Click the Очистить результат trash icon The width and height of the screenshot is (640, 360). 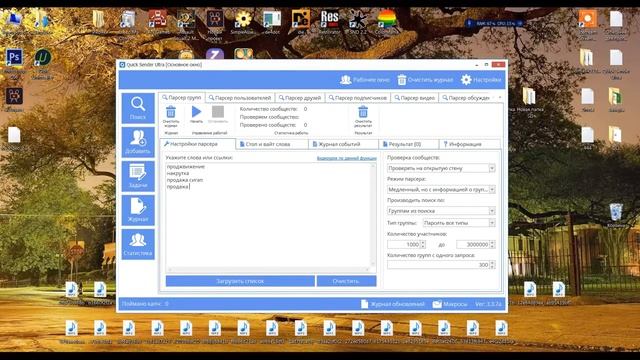pos(363,111)
